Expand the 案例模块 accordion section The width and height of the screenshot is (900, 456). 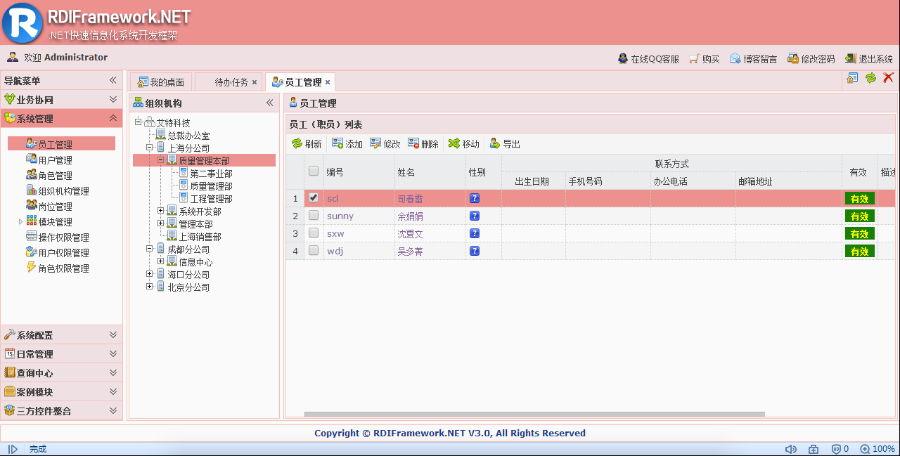click(113, 392)
